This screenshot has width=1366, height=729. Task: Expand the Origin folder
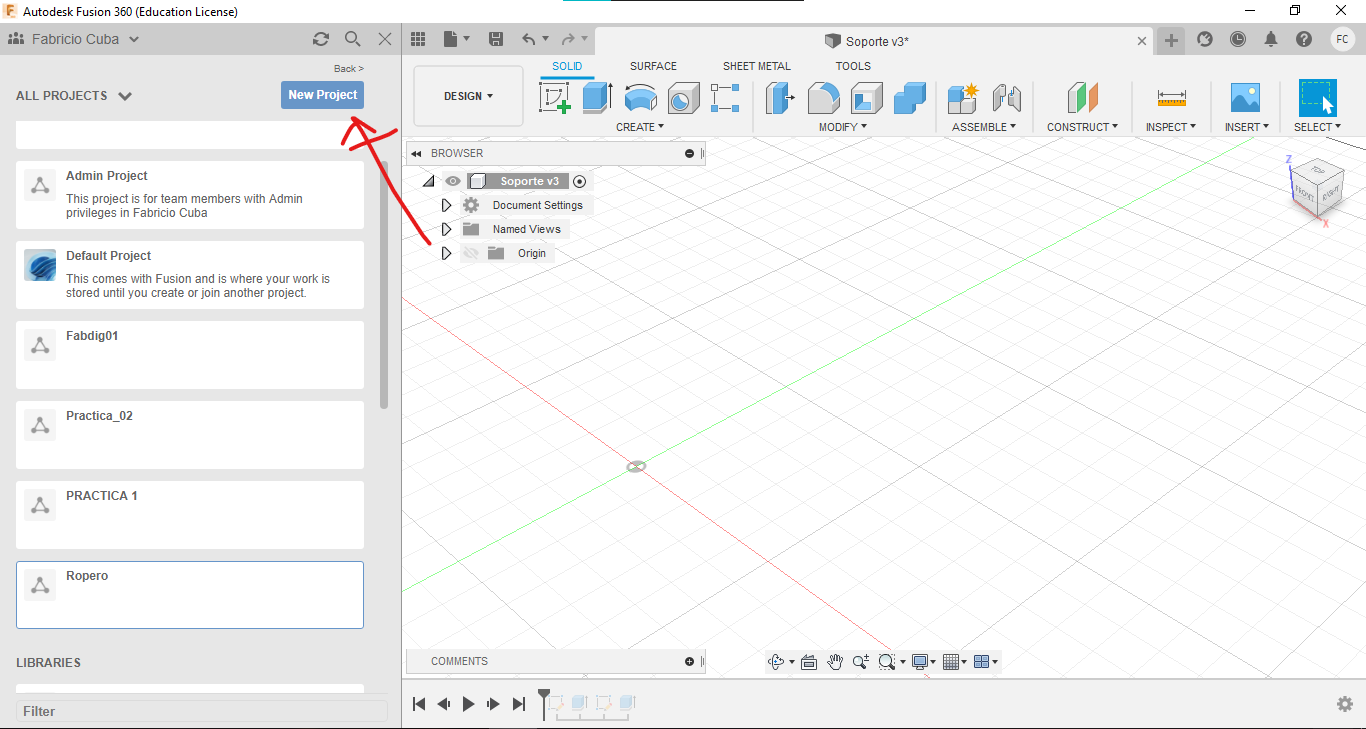tap(447, 253)
